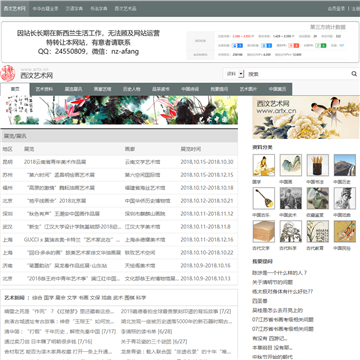360x360 pixels.
Task: Open the “第六时间” exhibition in 苏州
Action: (60, 175)
